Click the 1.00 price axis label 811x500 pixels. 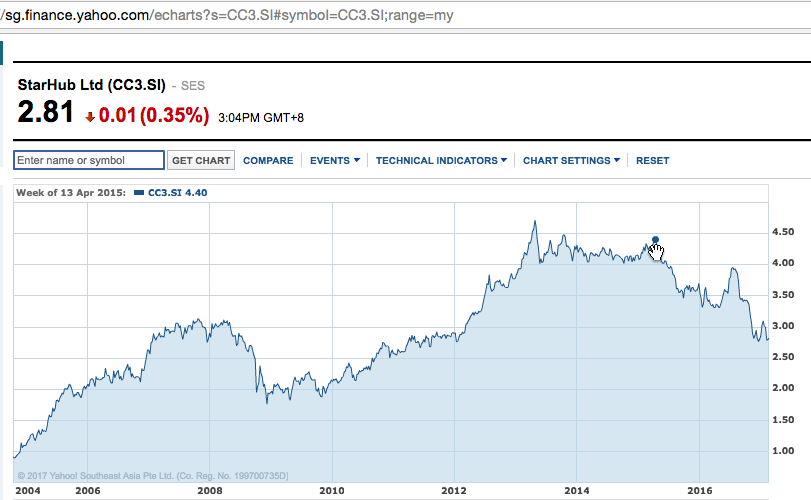783,451
